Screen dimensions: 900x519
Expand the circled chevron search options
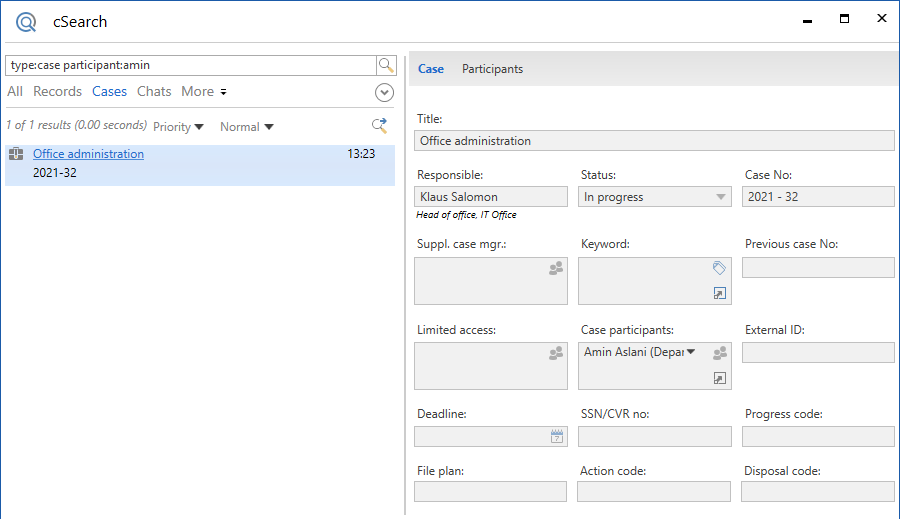pos(384,92)
